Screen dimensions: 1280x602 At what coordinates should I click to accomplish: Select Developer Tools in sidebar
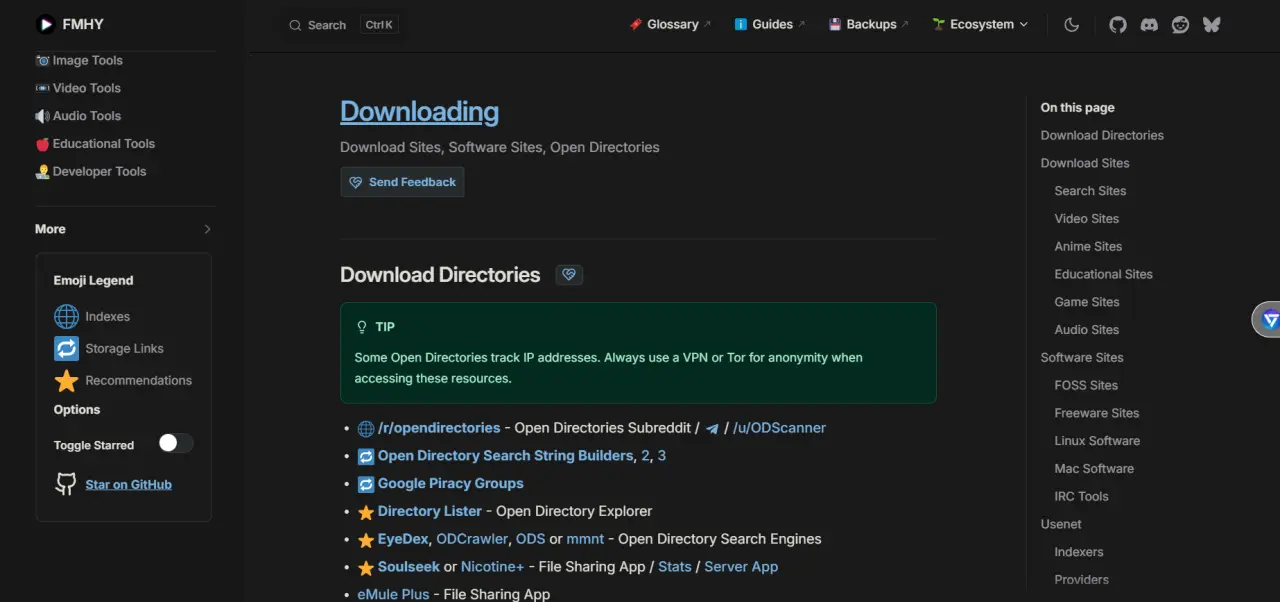click(x=91, y=172)
